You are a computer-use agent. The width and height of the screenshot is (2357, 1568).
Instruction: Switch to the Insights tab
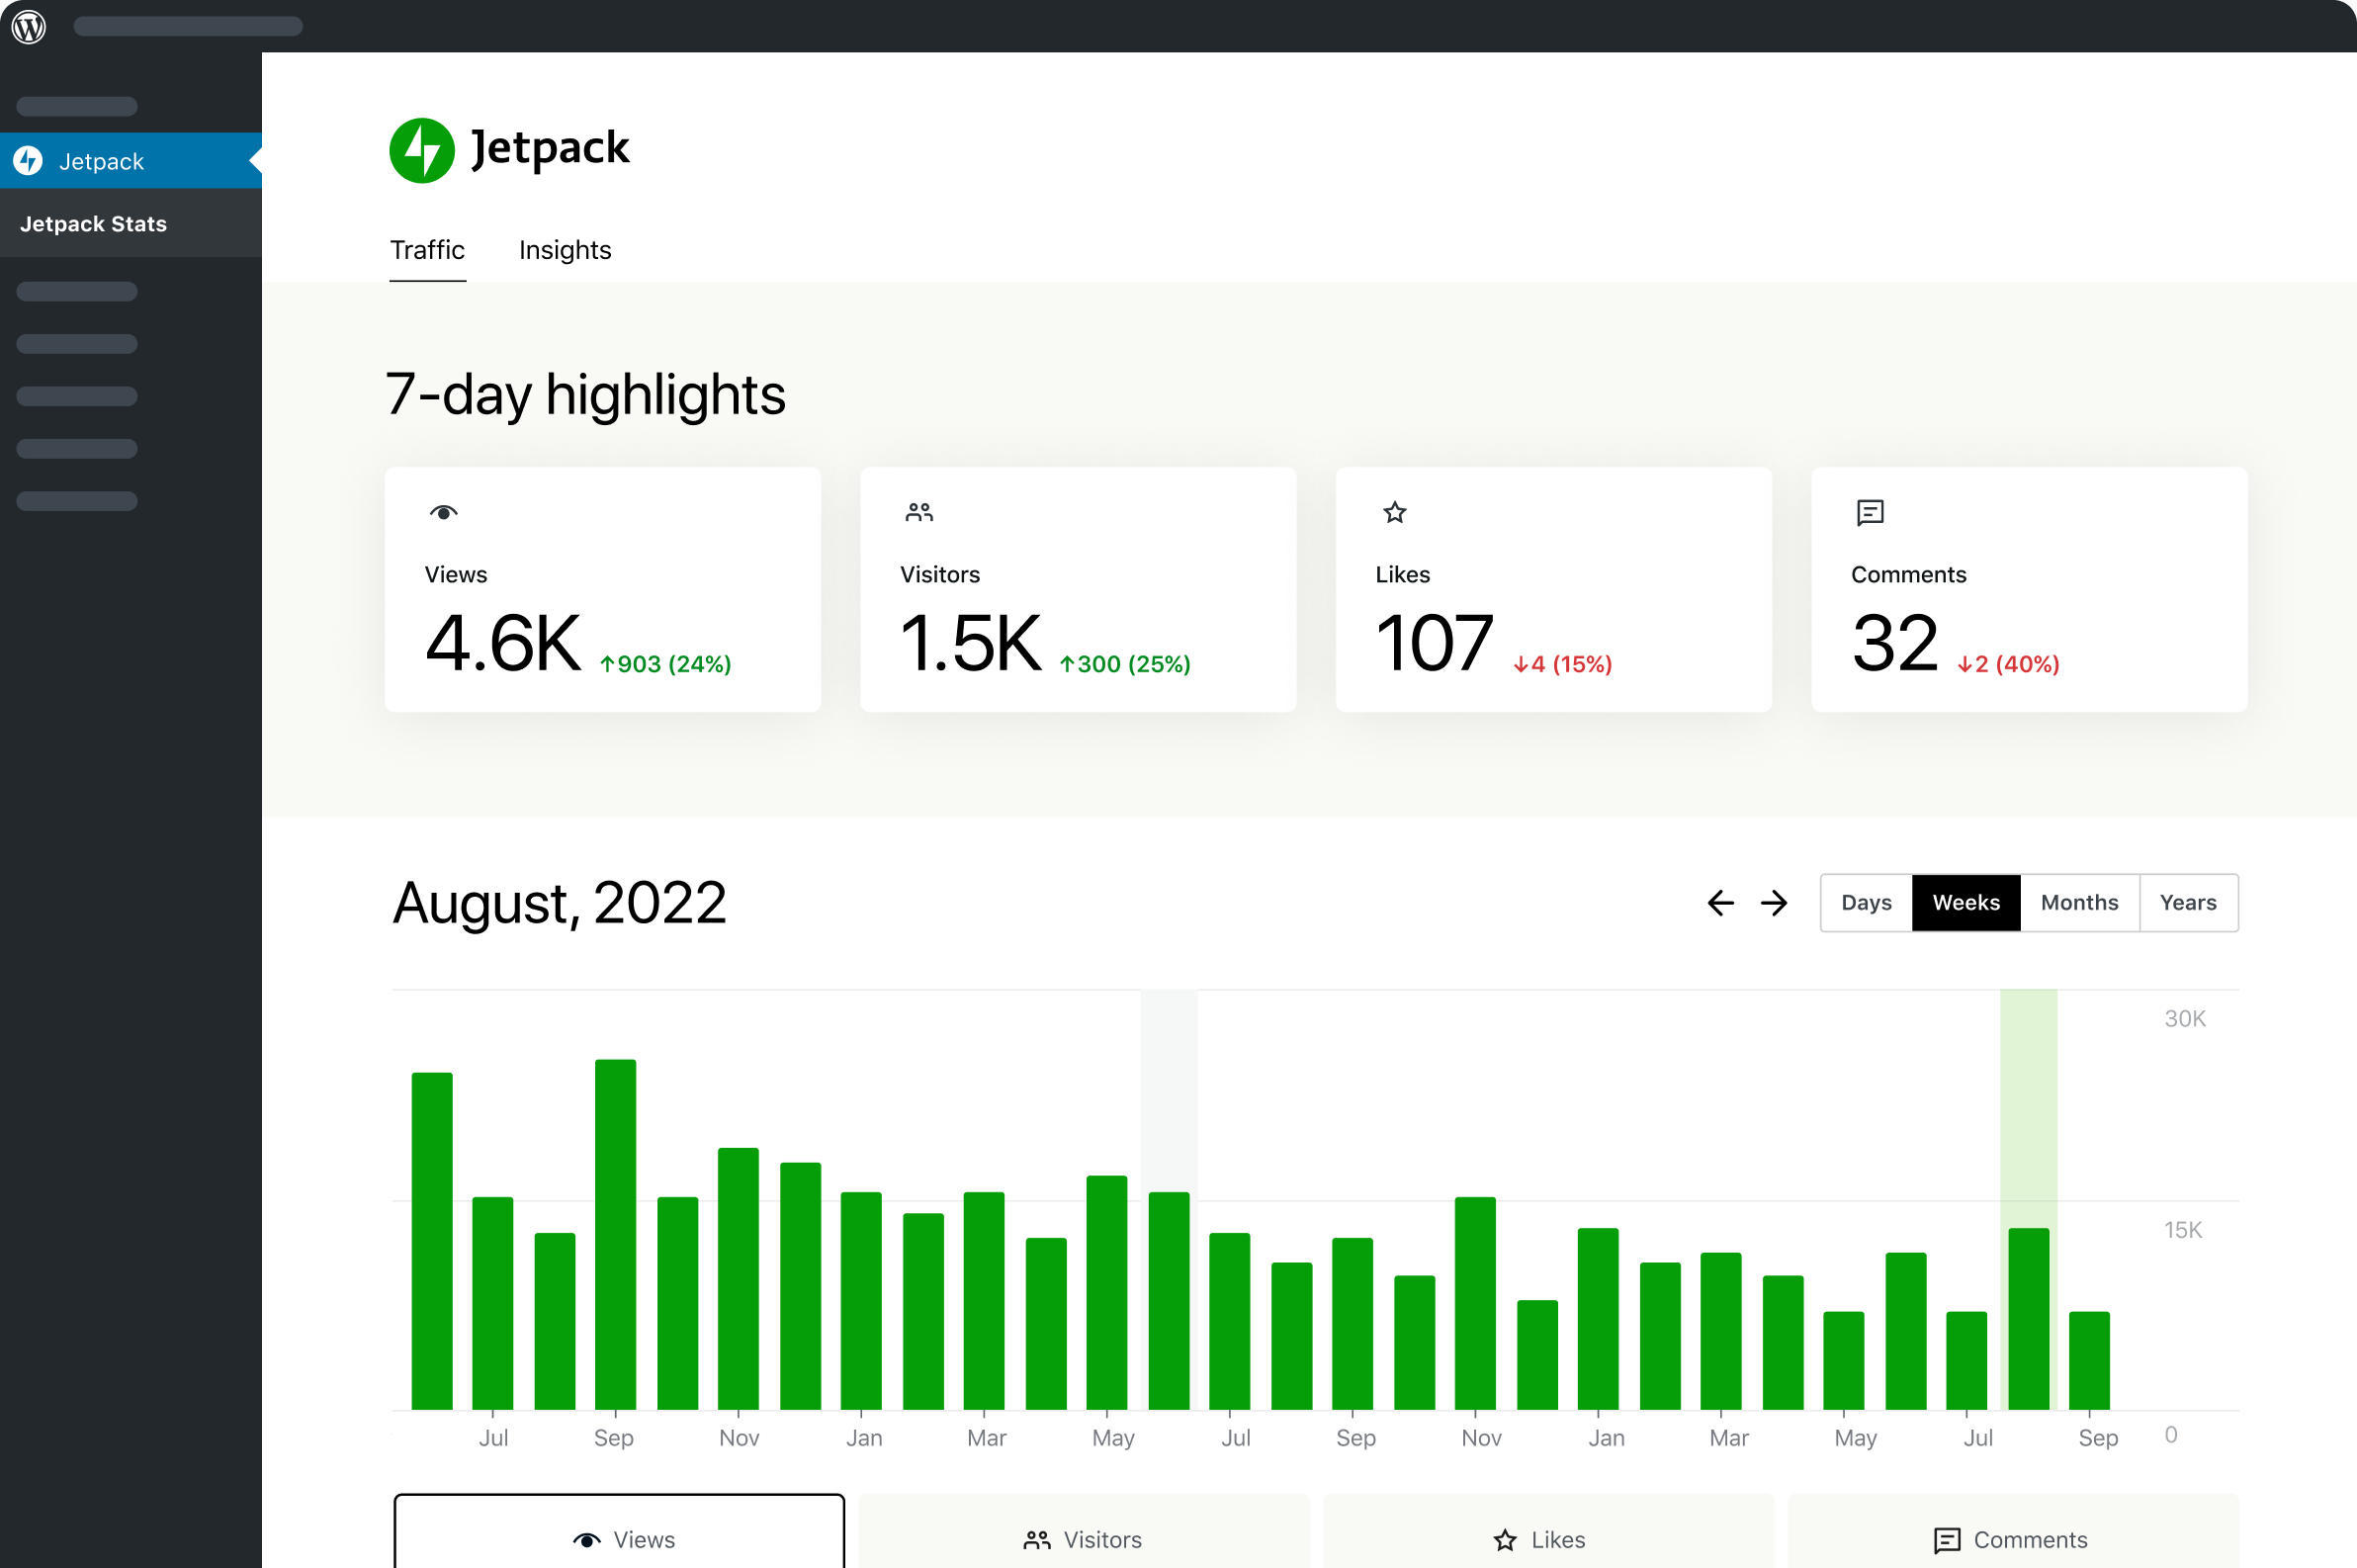click(564, 250)
